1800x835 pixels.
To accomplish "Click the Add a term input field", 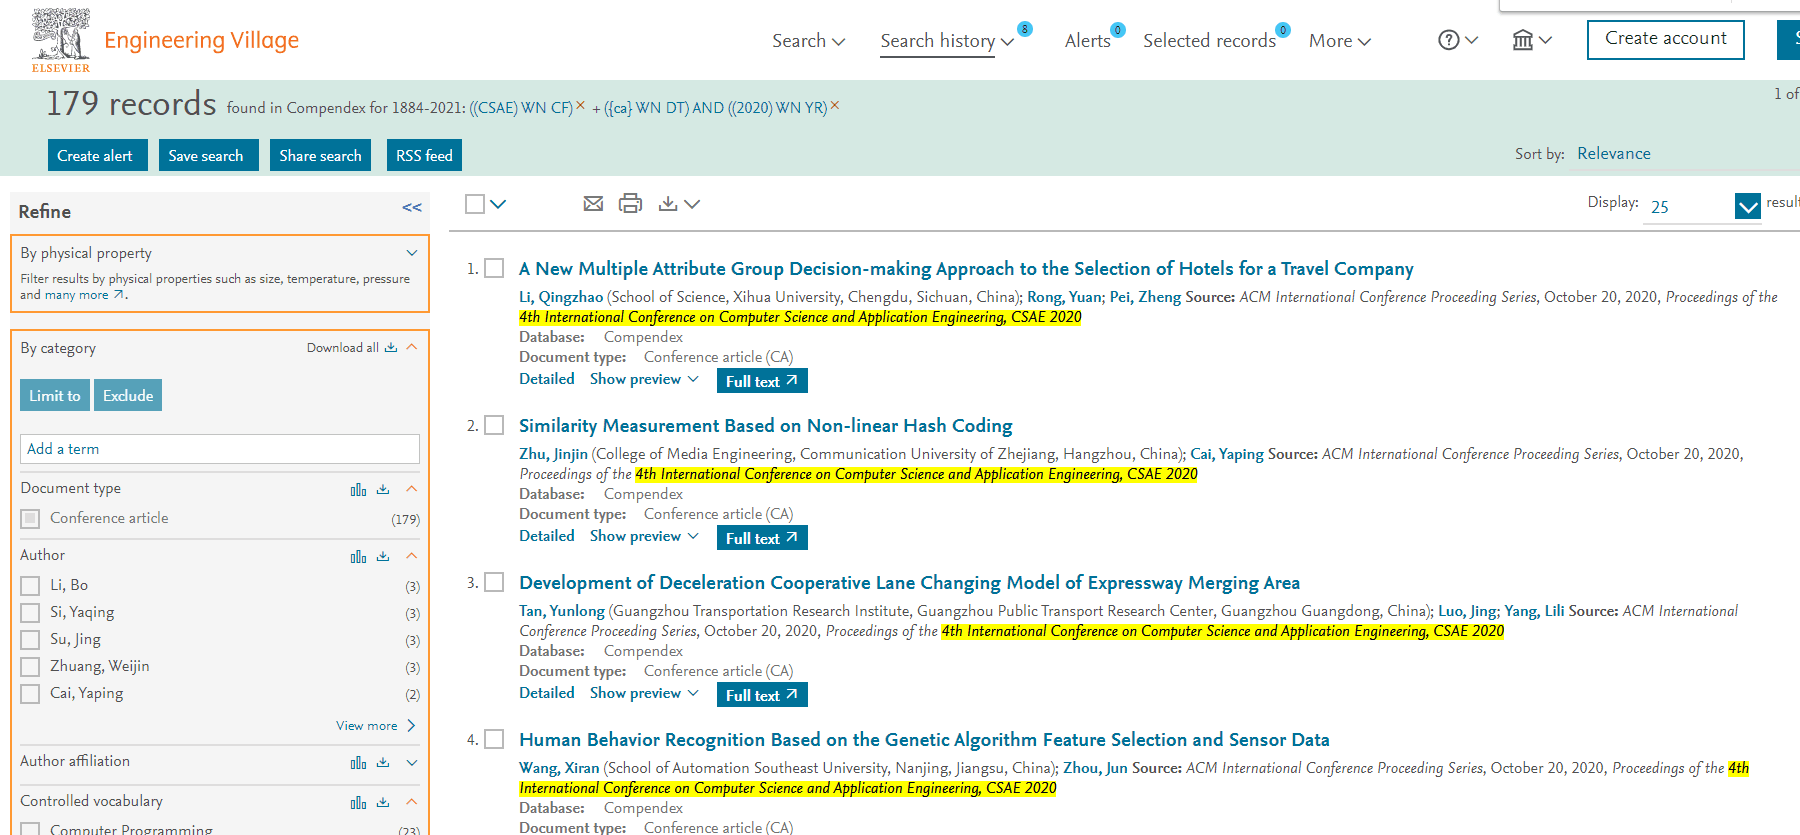I will (x=220, y=449).
